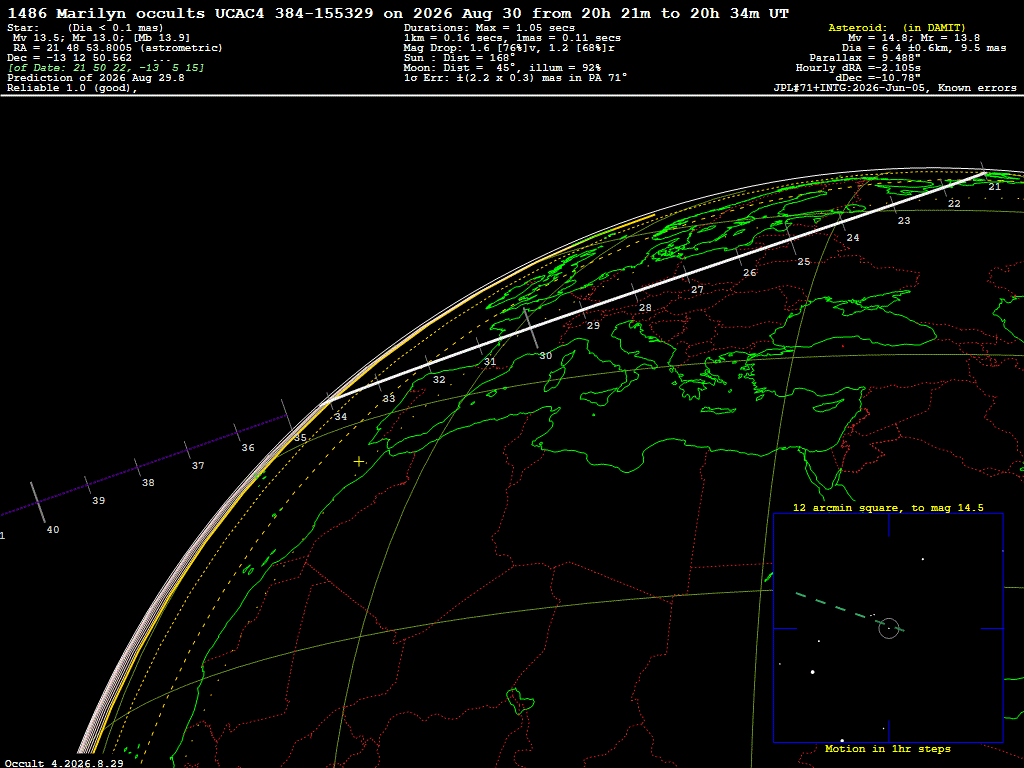Click the target circle in star chart
This screenshot has height=768, width=1024.
click(889, 628)
